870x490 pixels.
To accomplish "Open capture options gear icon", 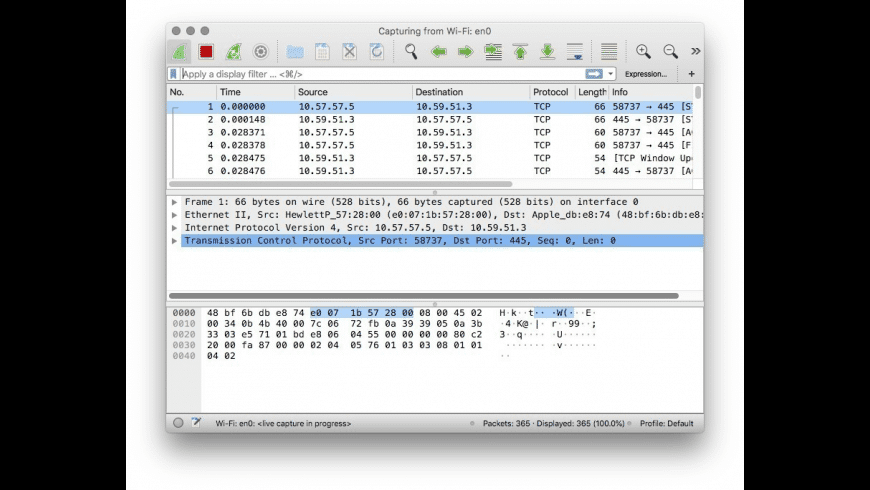I will click(x=260, y=52).
